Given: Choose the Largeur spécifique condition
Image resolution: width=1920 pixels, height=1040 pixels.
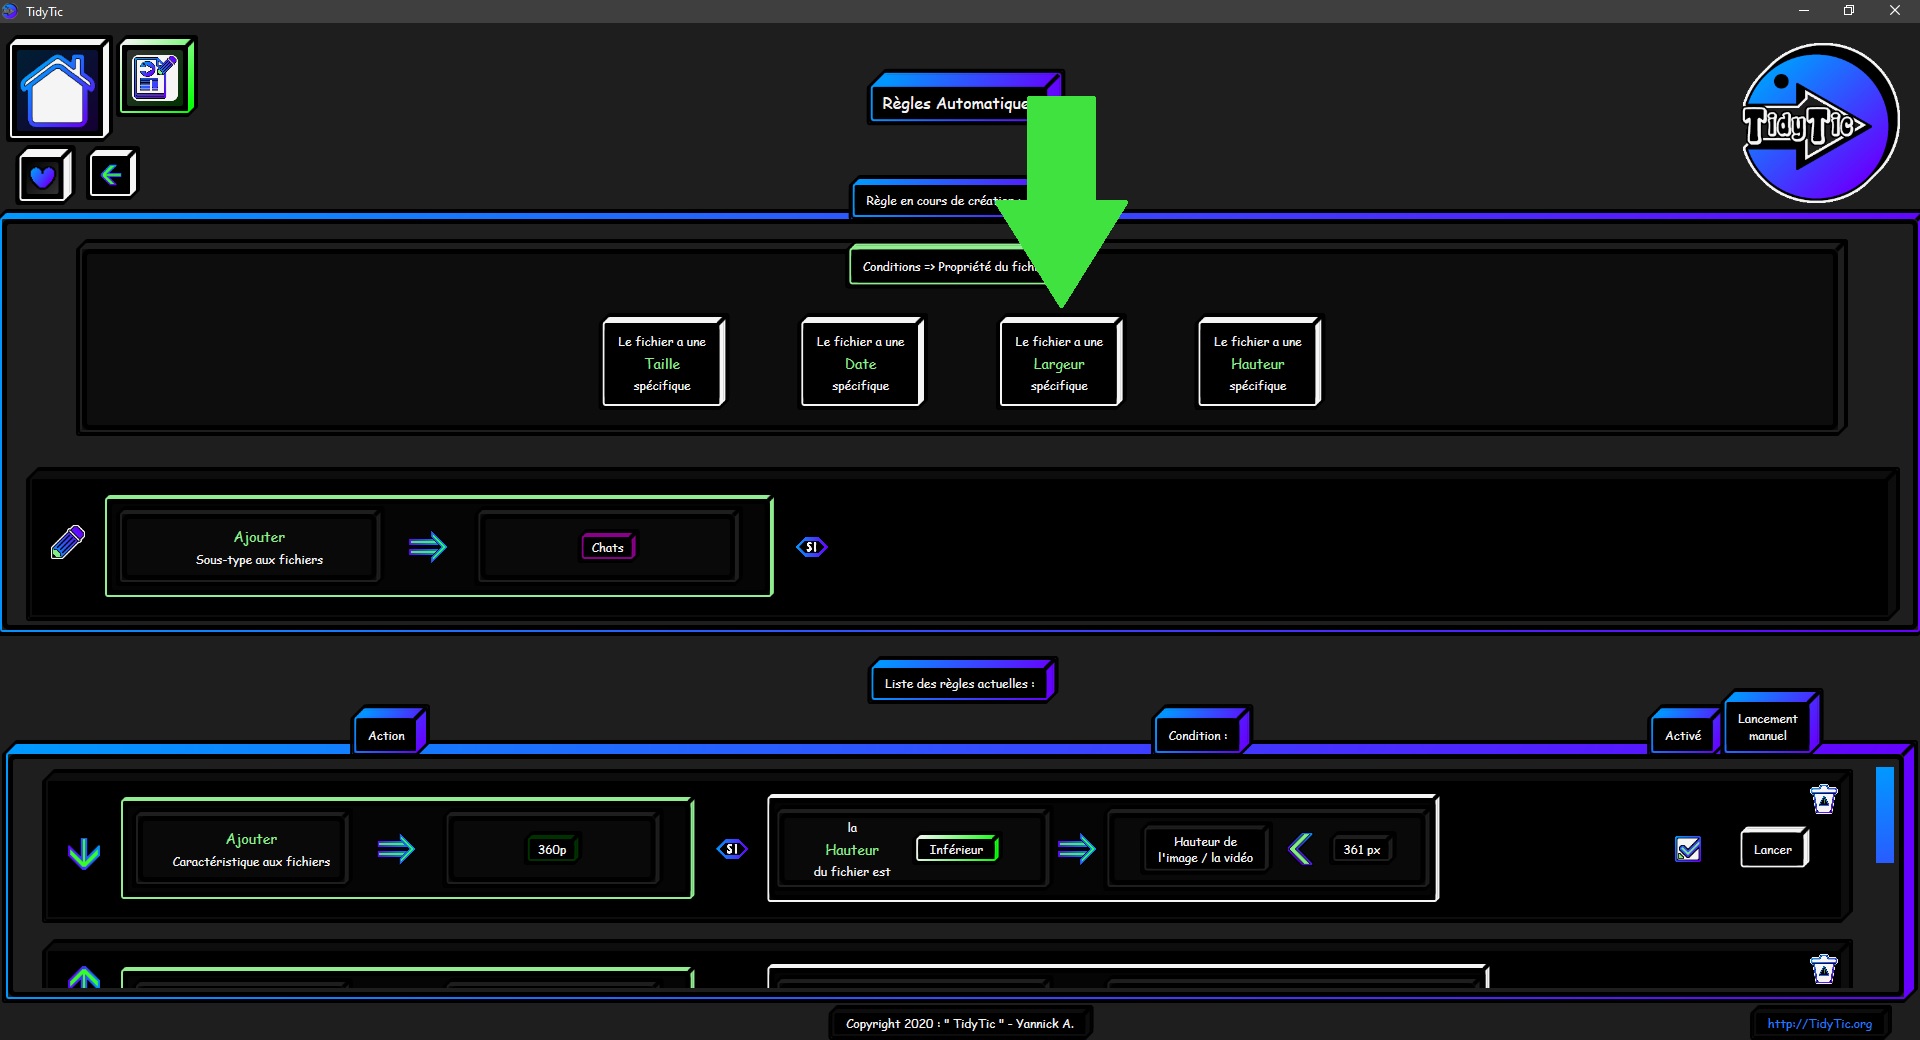Looking at the screenshot, I should (1059, 363).
